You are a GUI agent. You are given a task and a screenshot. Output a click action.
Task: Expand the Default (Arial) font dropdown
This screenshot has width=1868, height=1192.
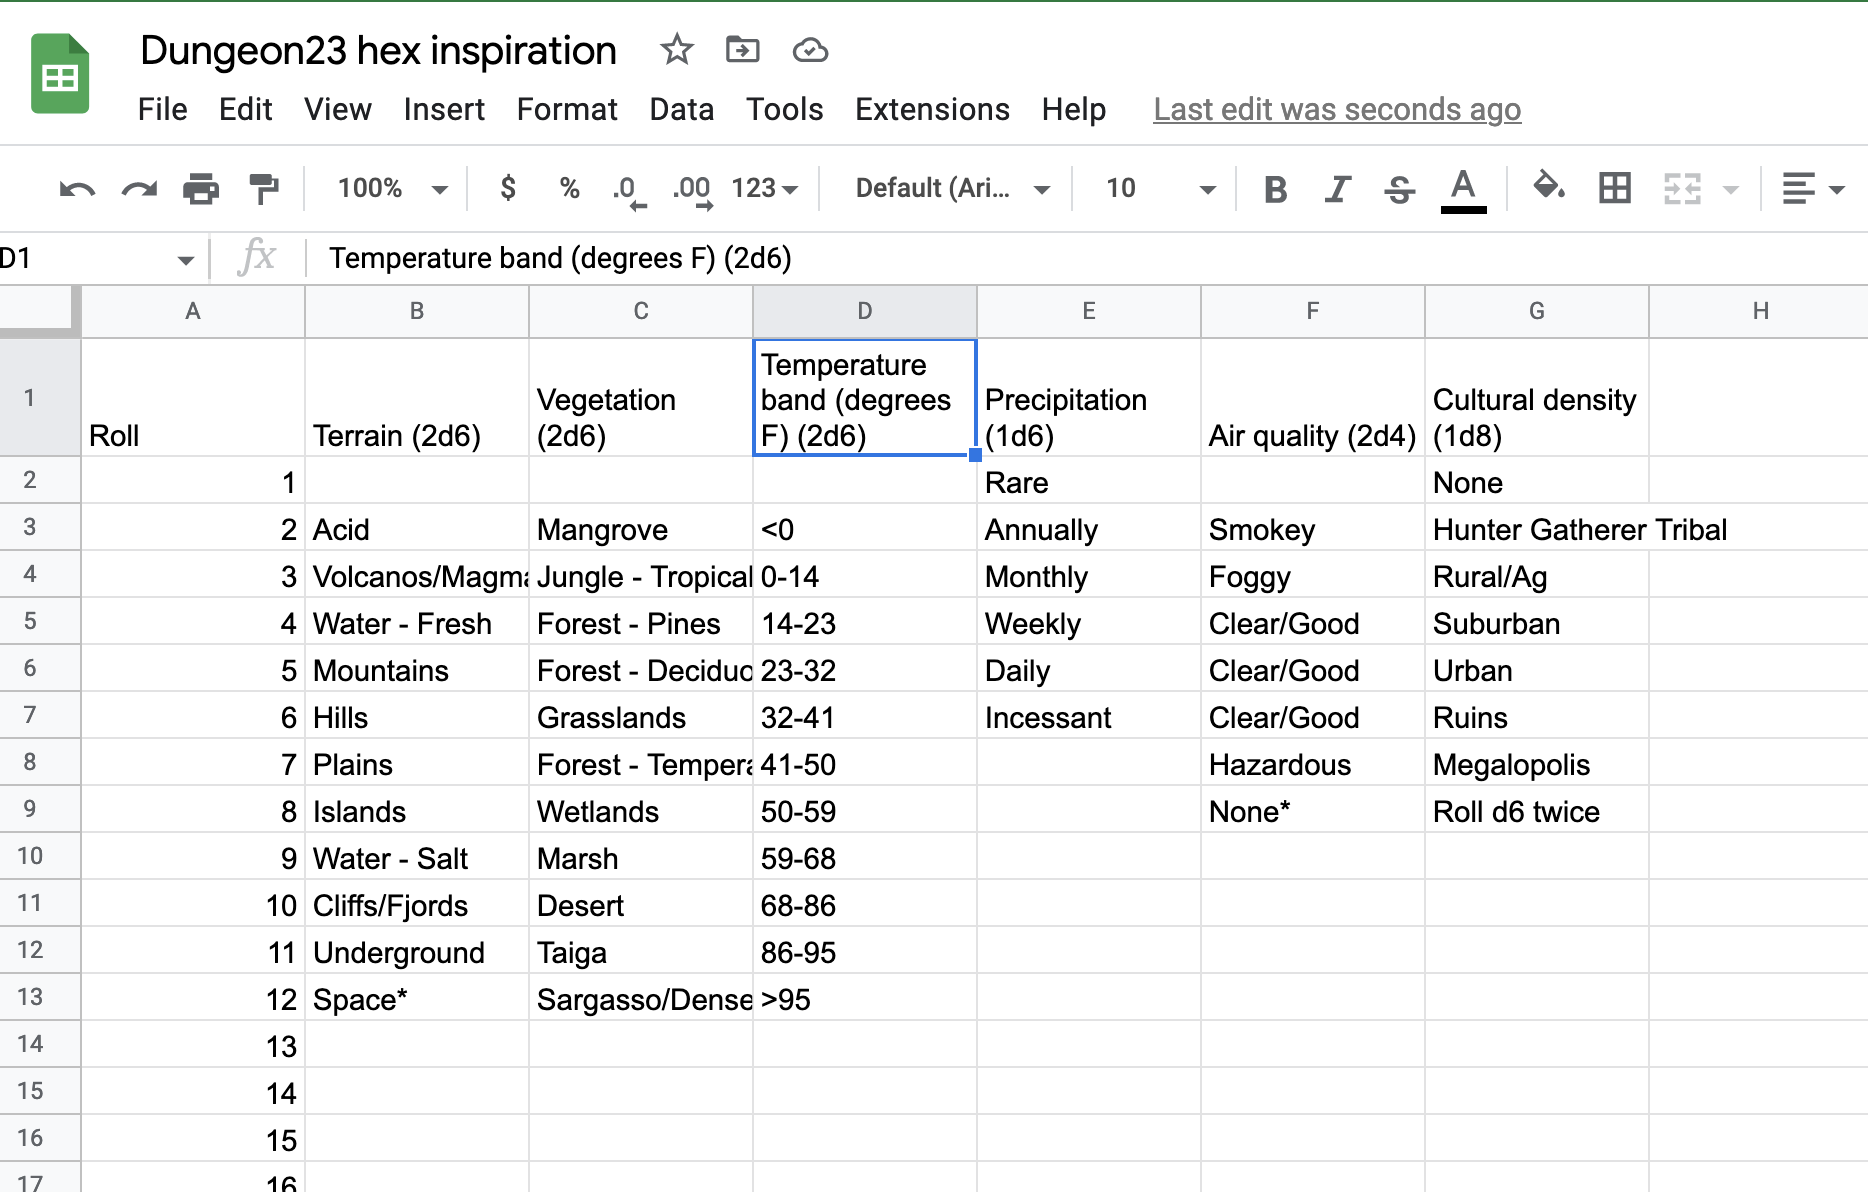[x=951, y=189]
